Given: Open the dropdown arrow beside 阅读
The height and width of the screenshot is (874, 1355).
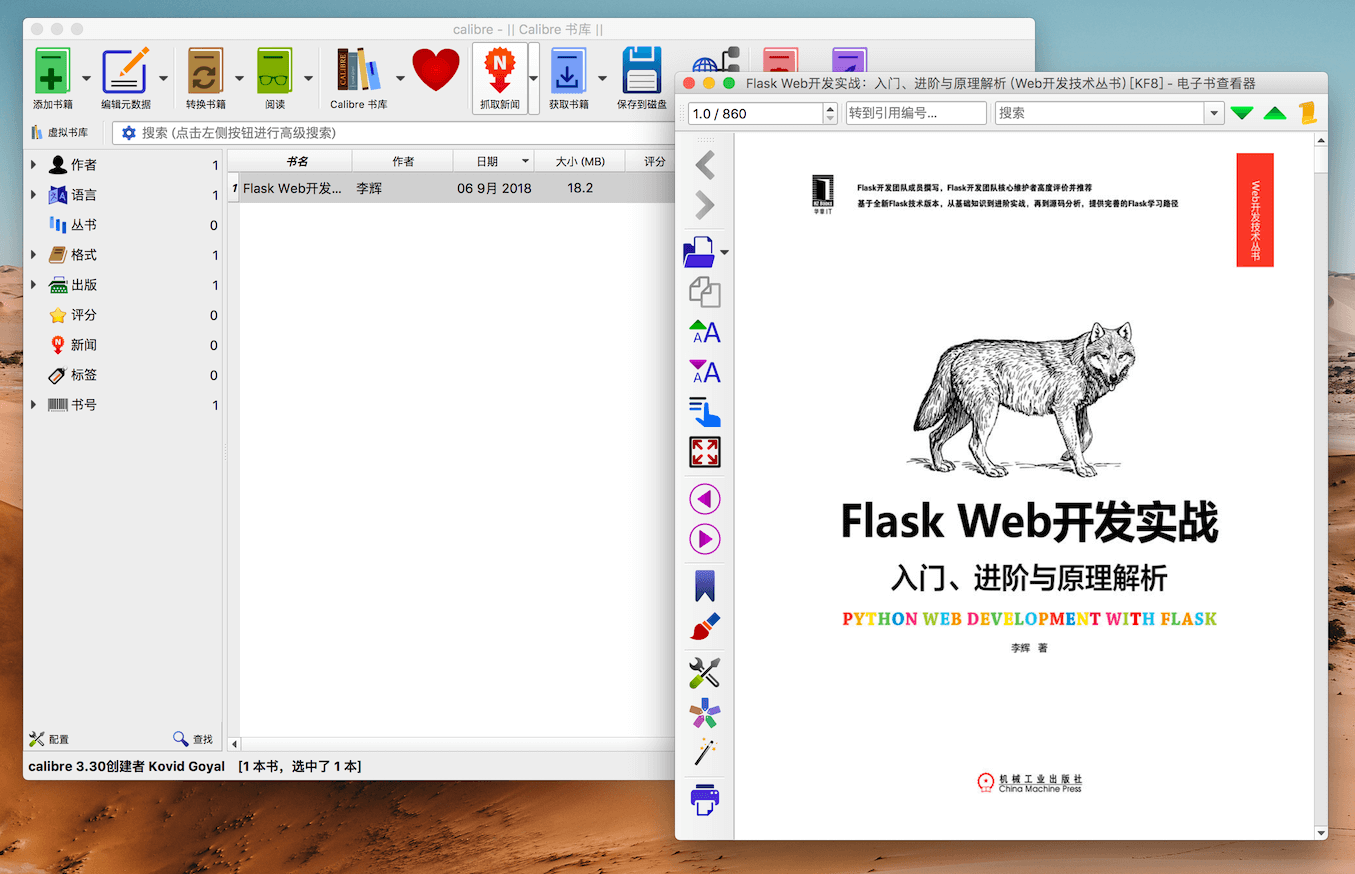Looking at the screenshot, I should click(x=308, y=78).
